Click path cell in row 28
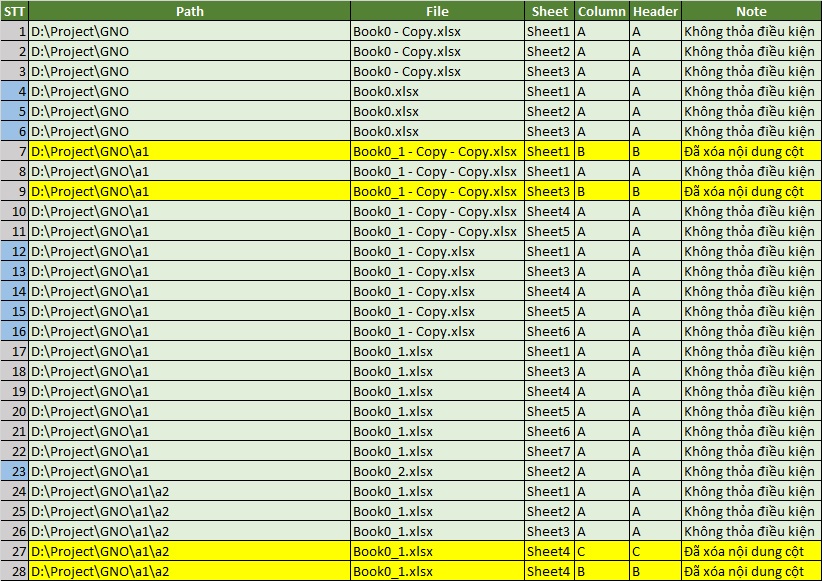822x581 pixels. tap(188, 571)
